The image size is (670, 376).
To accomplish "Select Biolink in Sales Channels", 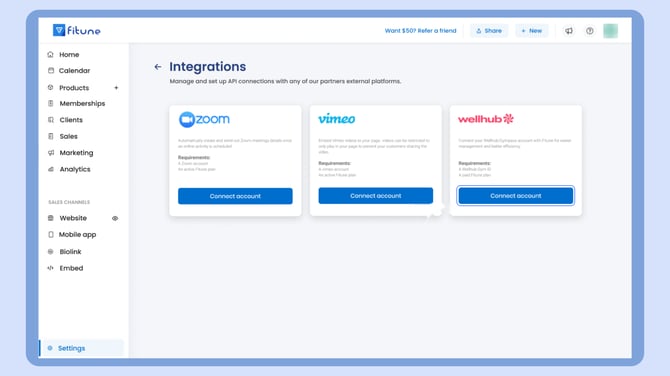I will [x=70, y=252].
